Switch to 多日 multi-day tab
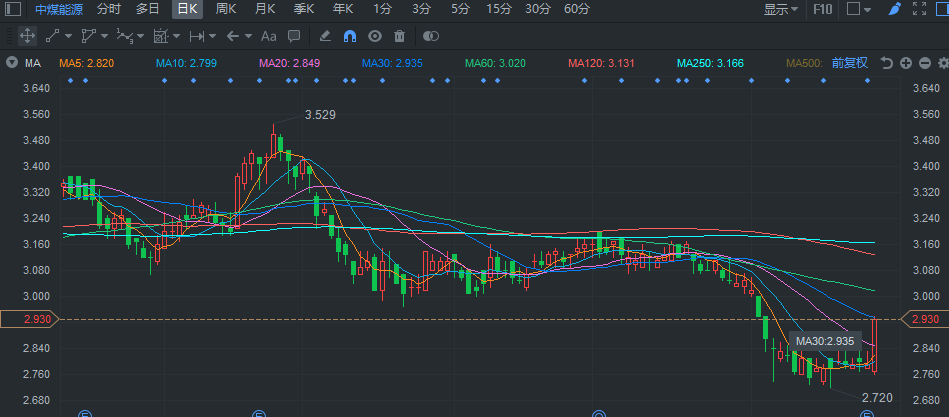 [x=147, y=9]
